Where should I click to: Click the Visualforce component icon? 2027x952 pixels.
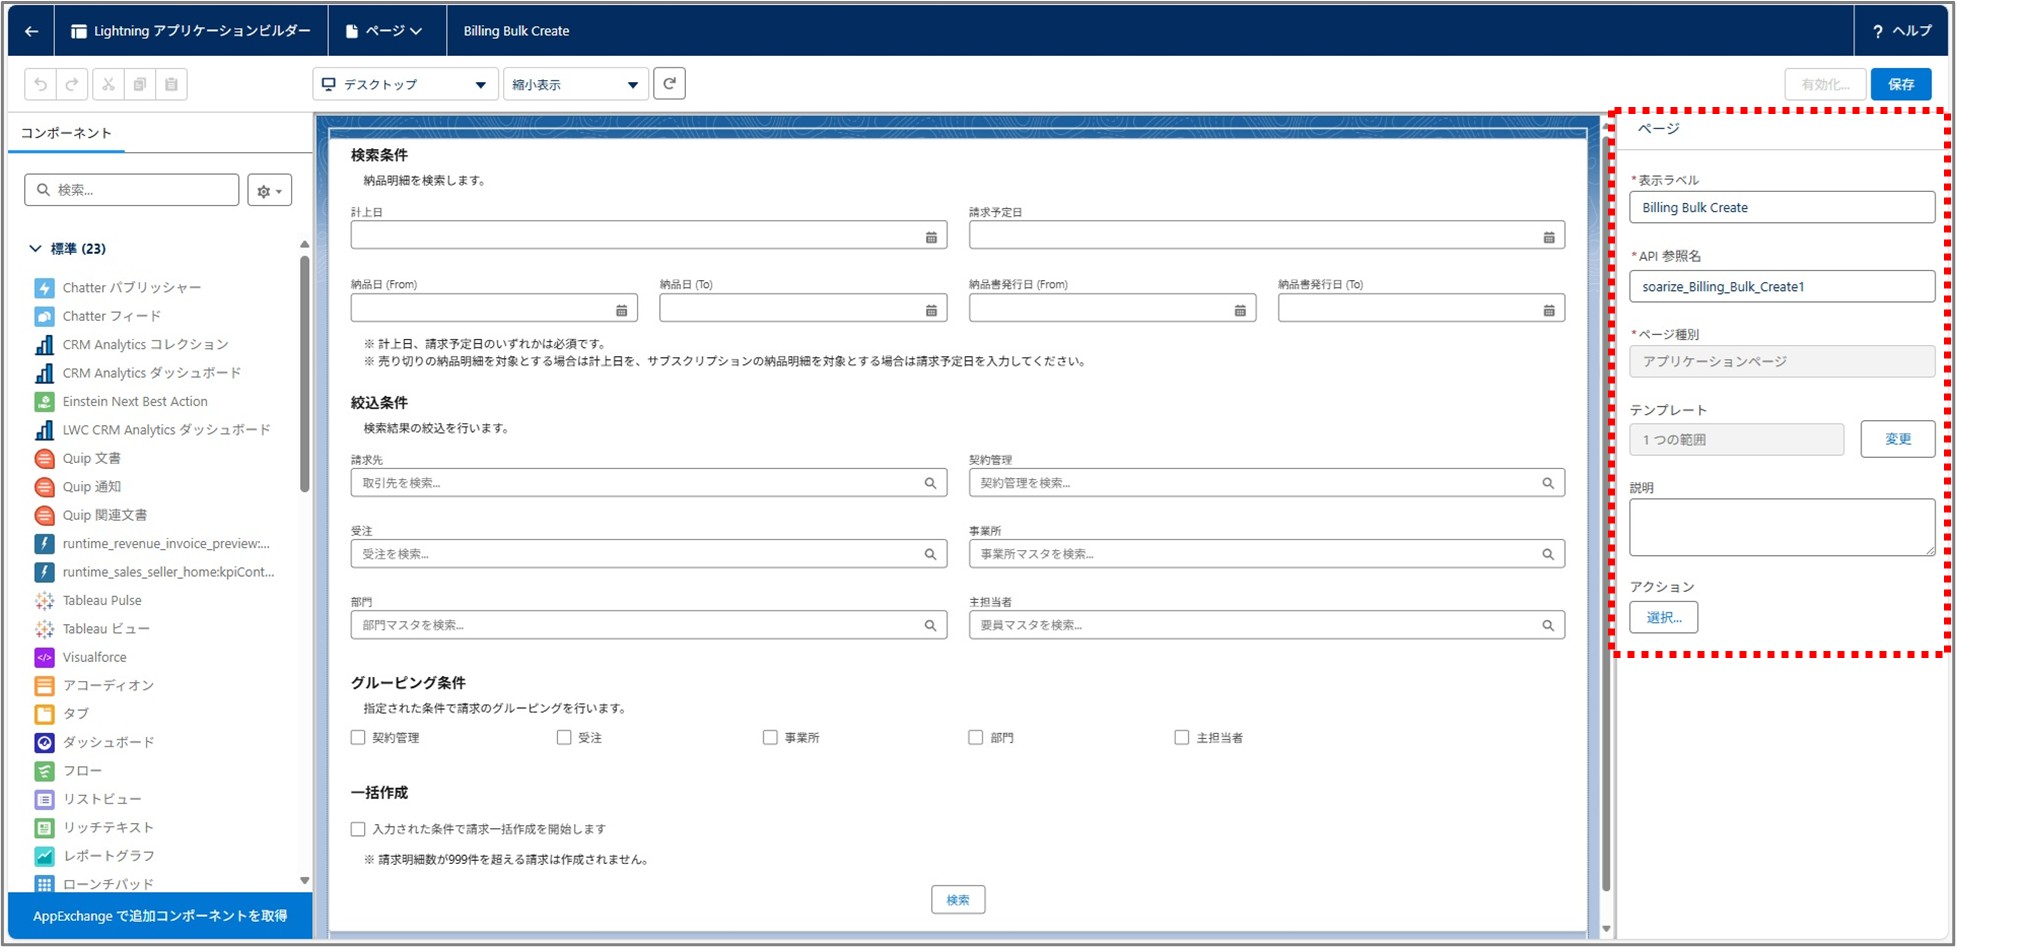[44, 657]
